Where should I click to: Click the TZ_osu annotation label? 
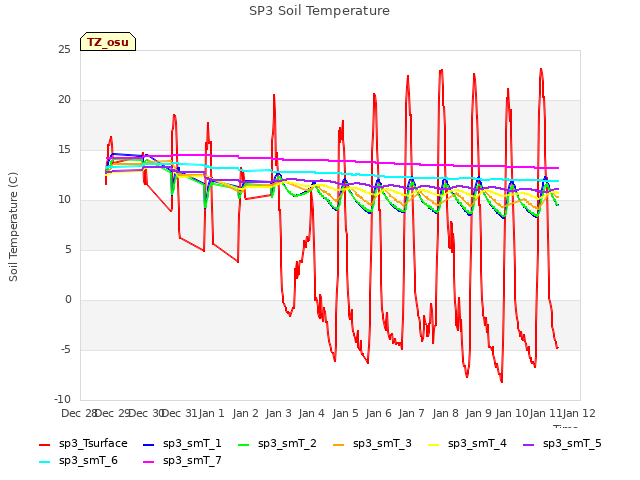pyautogui.click(x=108, y=42)
